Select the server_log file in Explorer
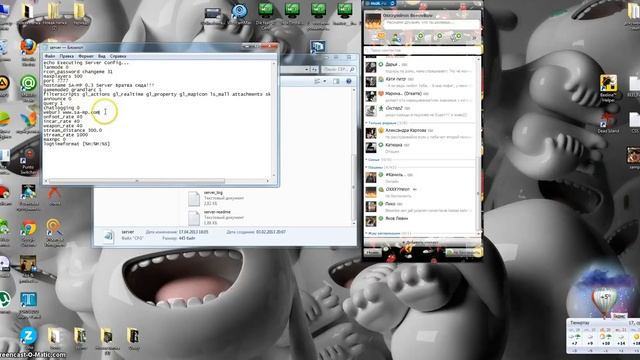 tap(216, 198)
